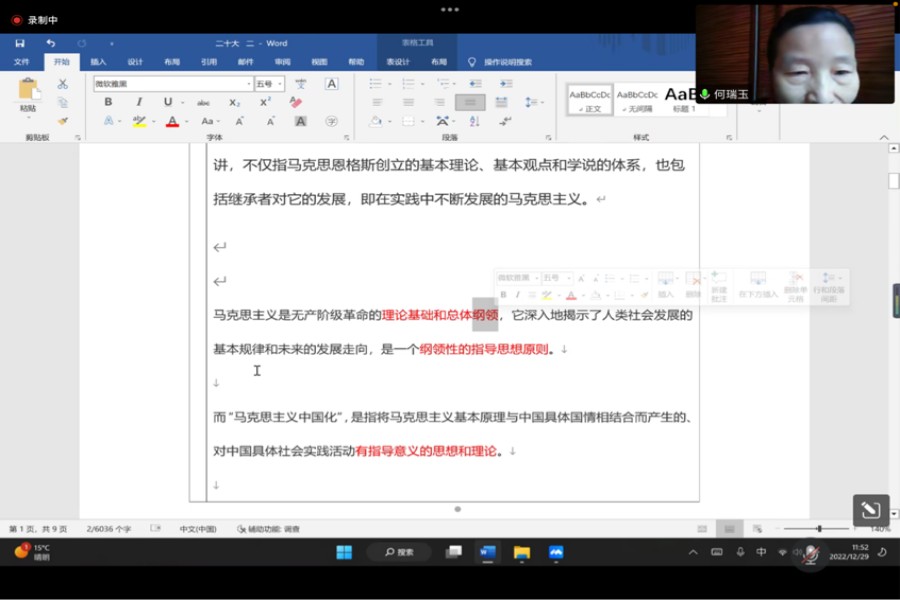Open the font size dropdown 五号

[x=280, y=84]
